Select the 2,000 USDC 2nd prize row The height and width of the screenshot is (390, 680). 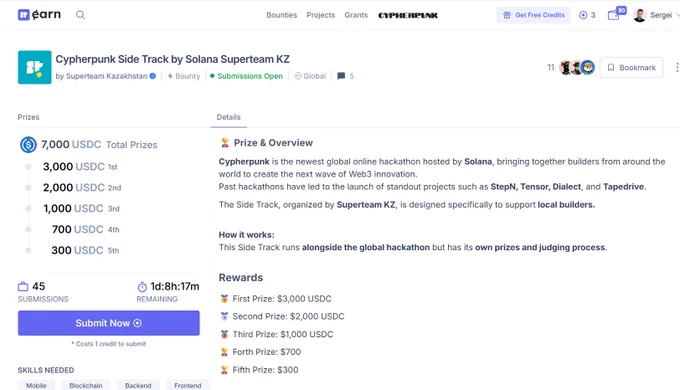point(82,187)
